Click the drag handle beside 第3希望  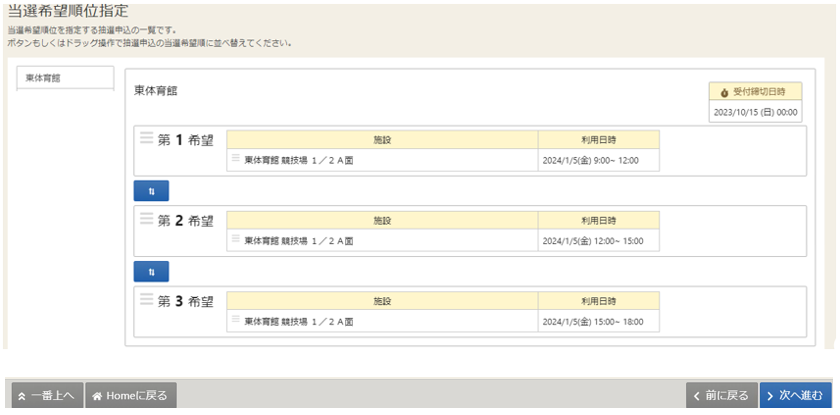pyautogui.click(x=146, y=299)
